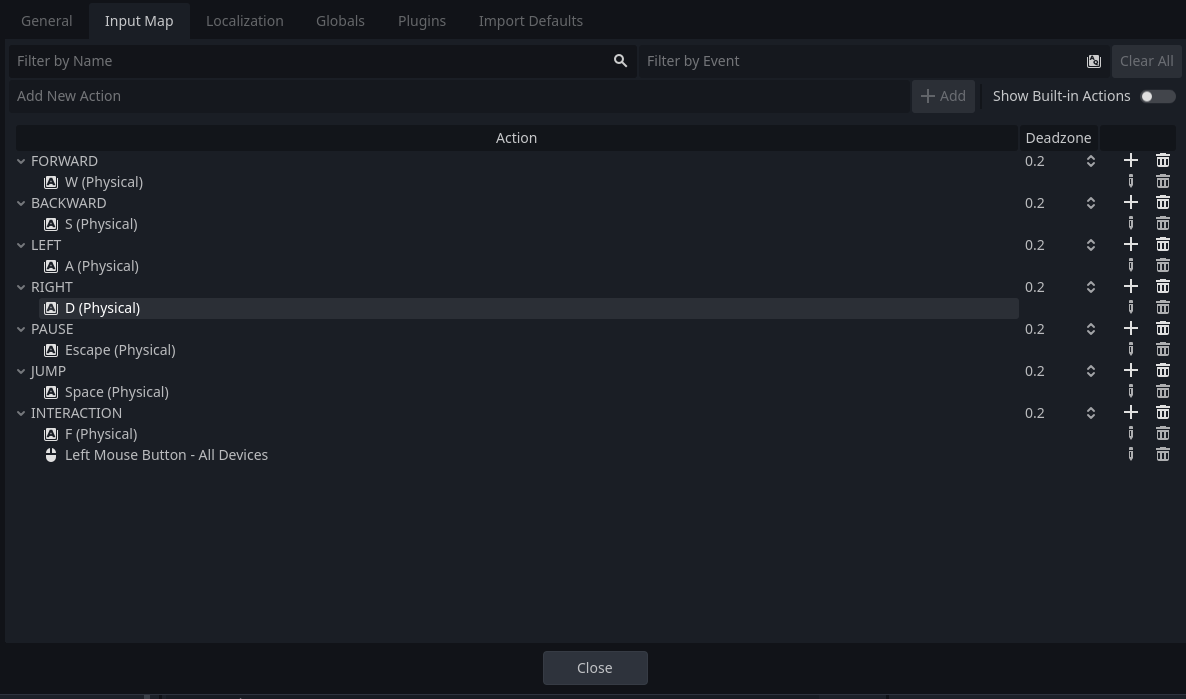Delete the BACKWARD action

coord(1162,203)
